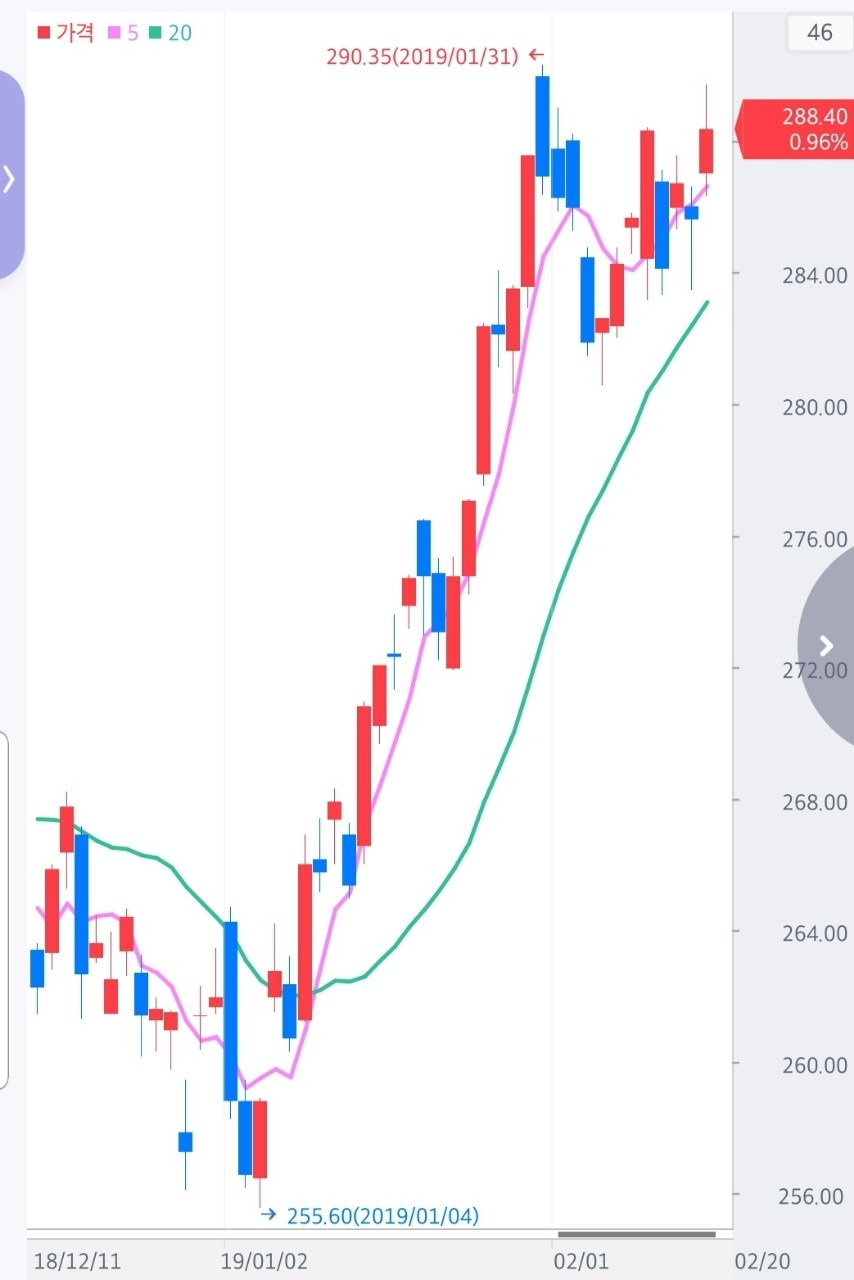This screenshot has height=1280, width=854.
Task: Click the red arrow beside high price label
Action: (536, 56)
